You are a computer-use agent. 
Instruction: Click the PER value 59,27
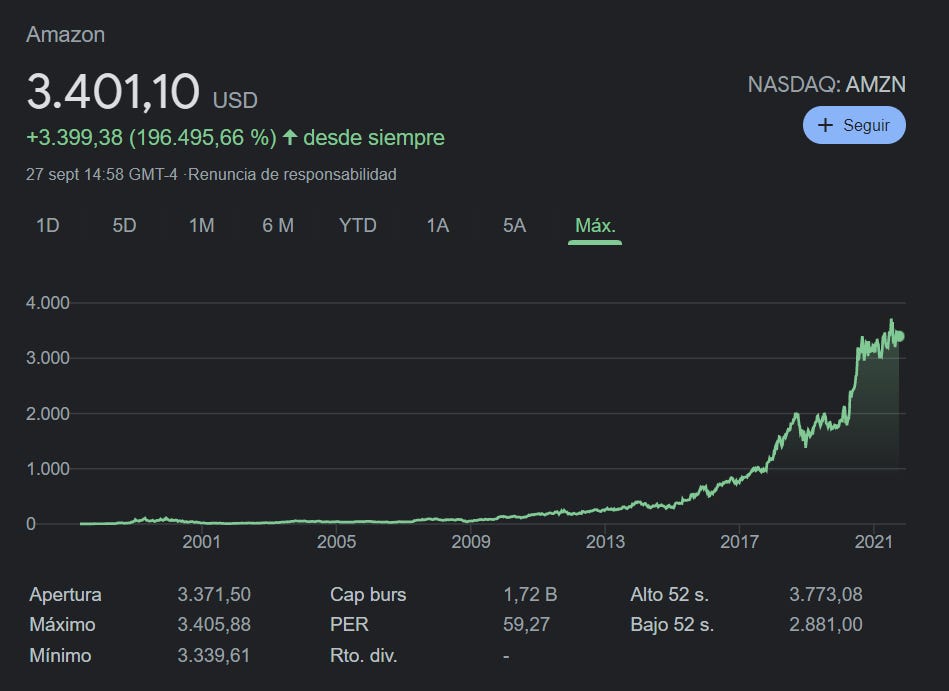point(526,624)
